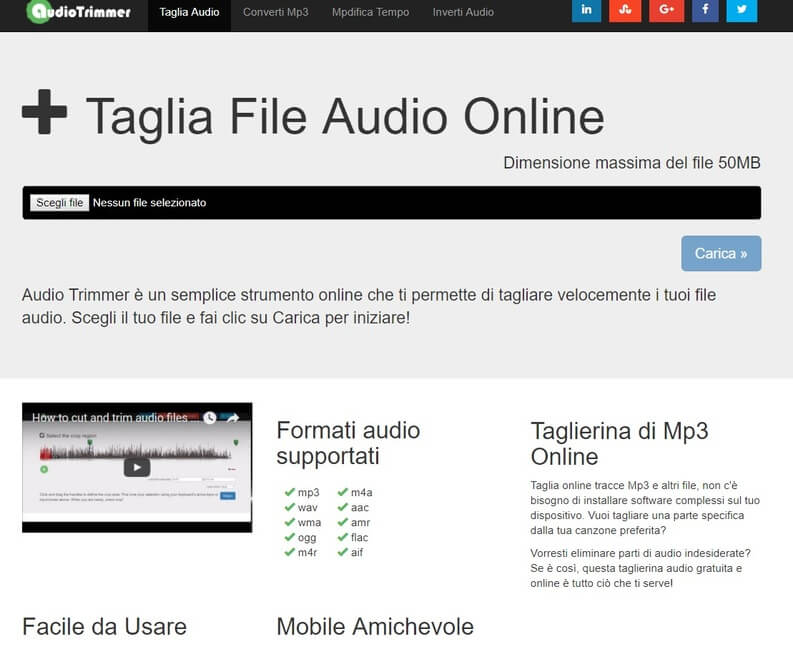Click the m4a format entry
Image resolution: width=793 pixels, height=649 pixels.
pos(355,492)
